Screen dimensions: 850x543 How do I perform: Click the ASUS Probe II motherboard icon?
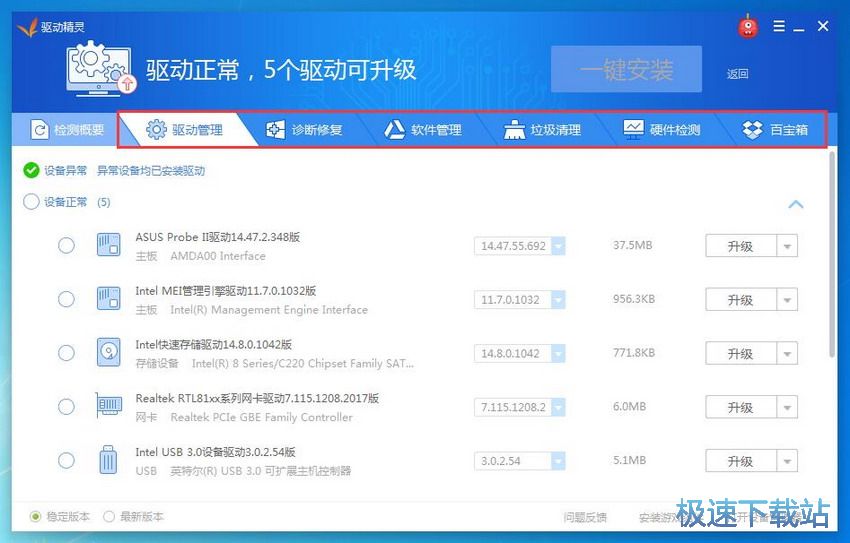click(x=108, y=245)
